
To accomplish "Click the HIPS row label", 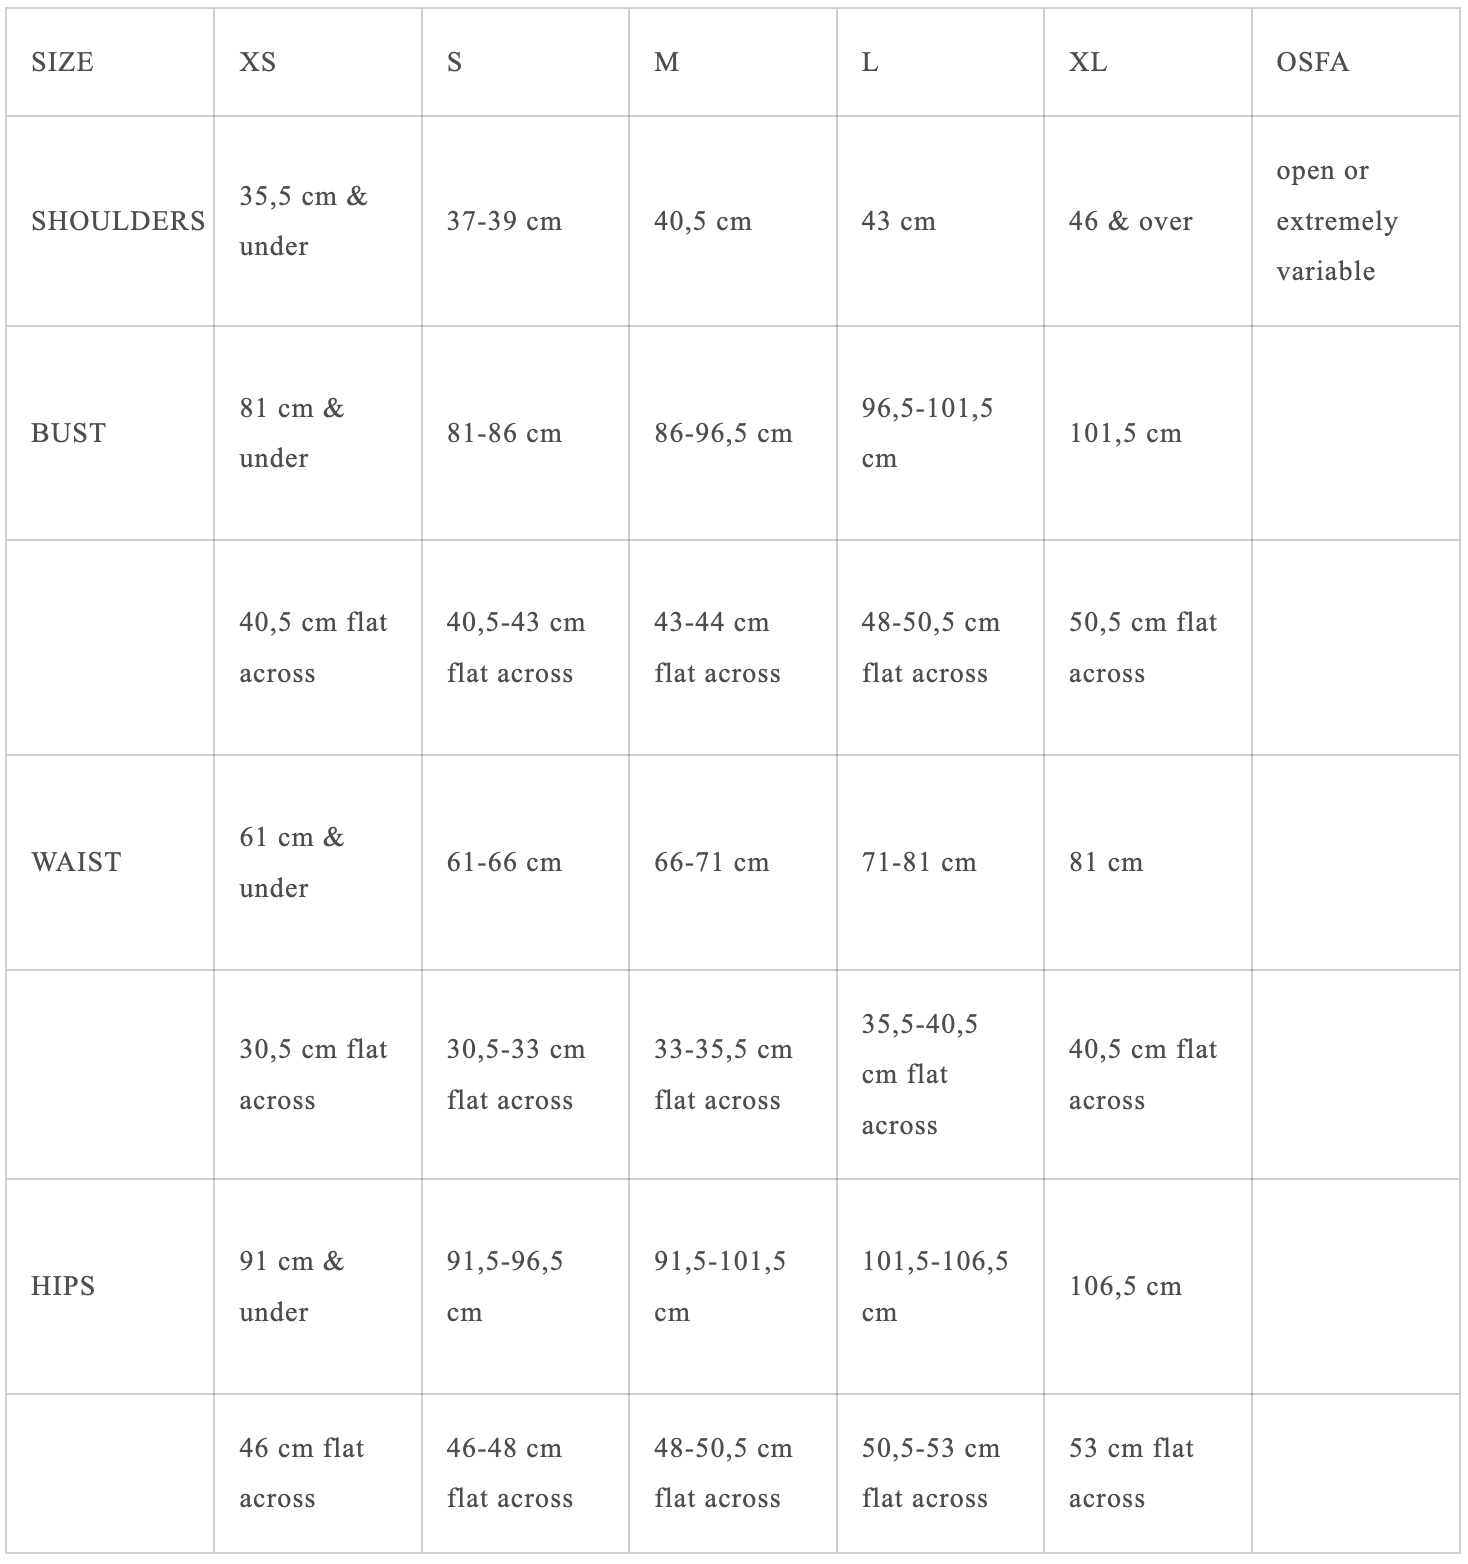I will tap(63, 1286).
